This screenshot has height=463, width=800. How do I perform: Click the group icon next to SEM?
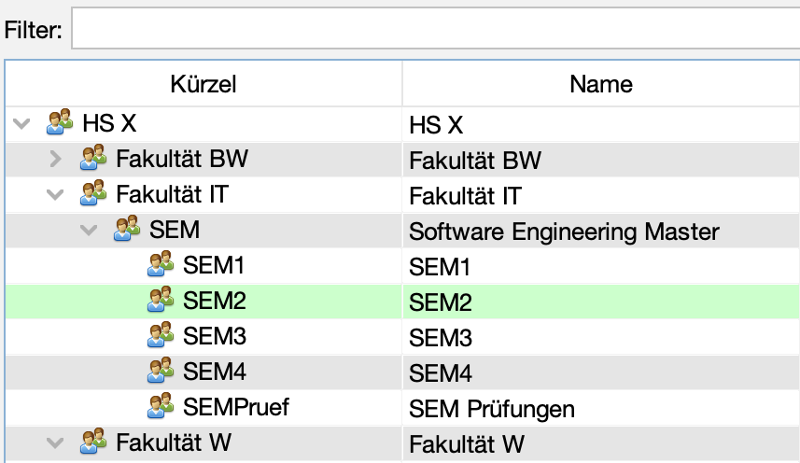coord(127,229)
